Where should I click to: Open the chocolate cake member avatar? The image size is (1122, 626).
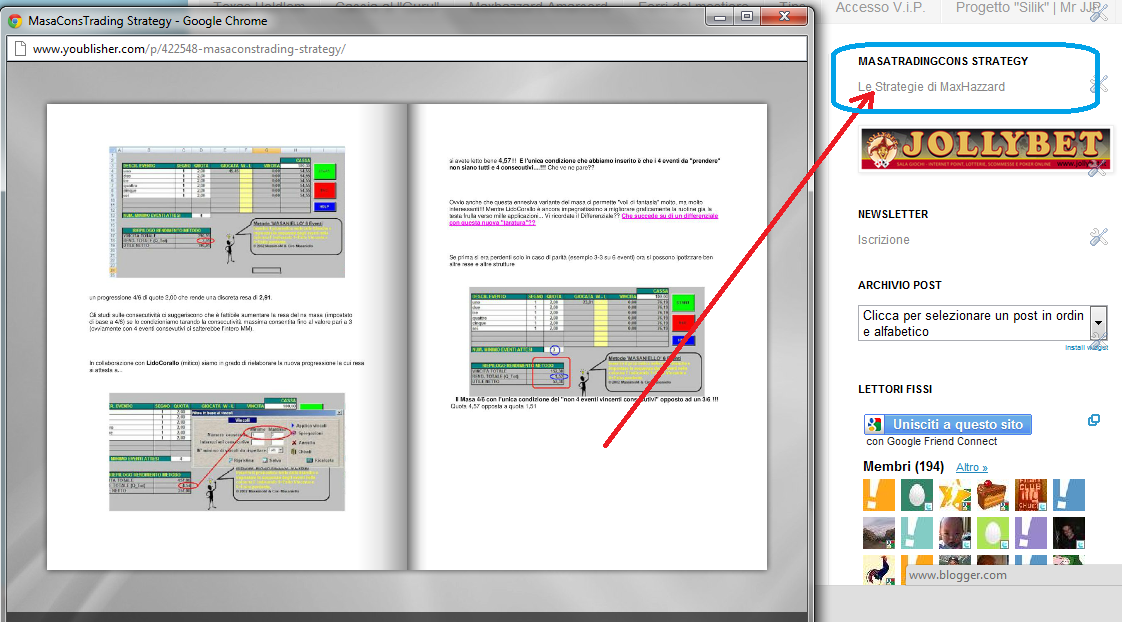tap(992, 494)
